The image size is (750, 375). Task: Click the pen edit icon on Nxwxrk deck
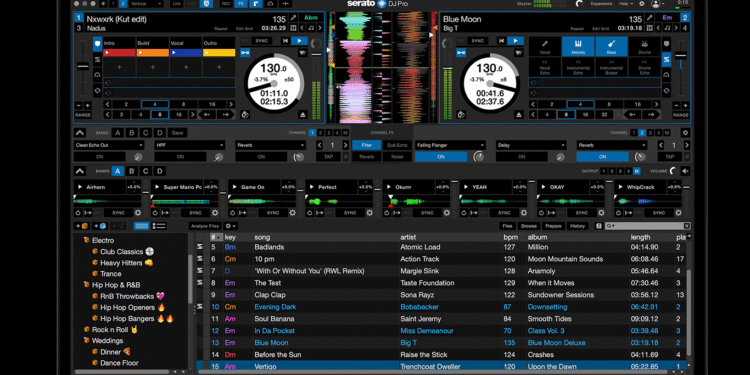pyautogui.click(x=294, y=18)
